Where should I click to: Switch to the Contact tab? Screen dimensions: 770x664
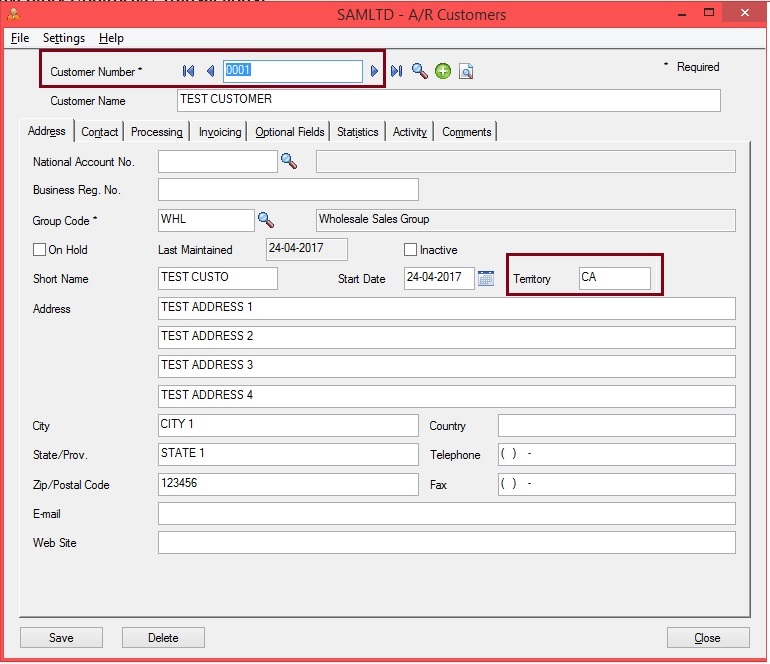pos(99,132)
